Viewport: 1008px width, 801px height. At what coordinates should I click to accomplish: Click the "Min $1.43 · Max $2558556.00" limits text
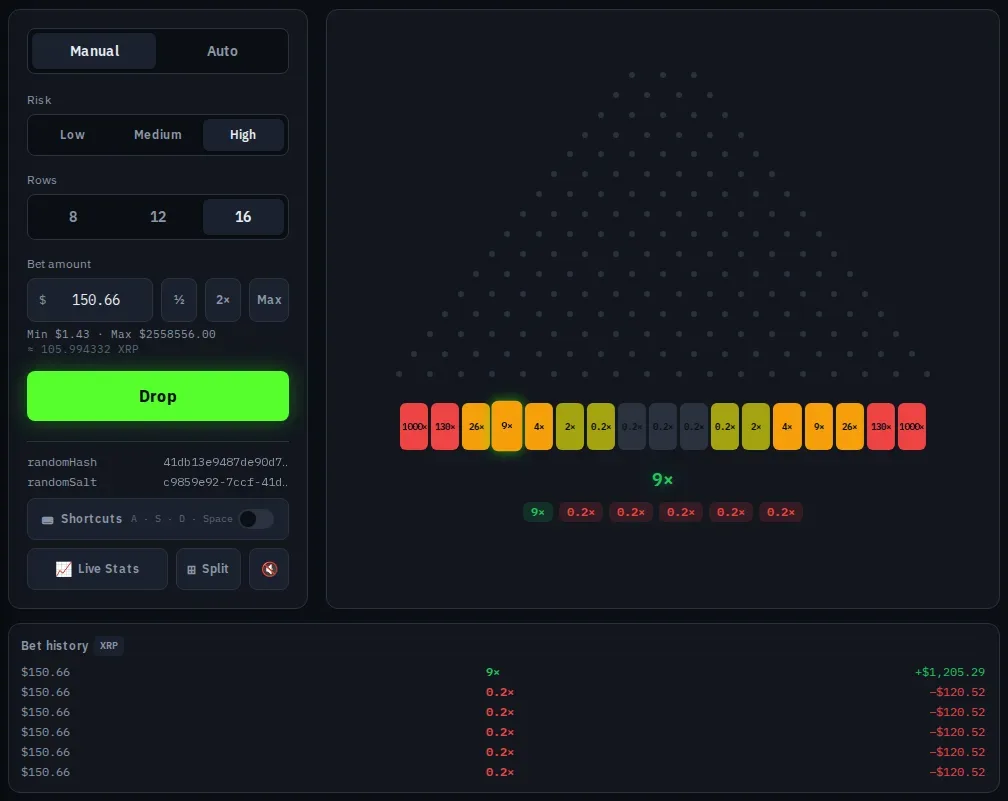point(122,334)
